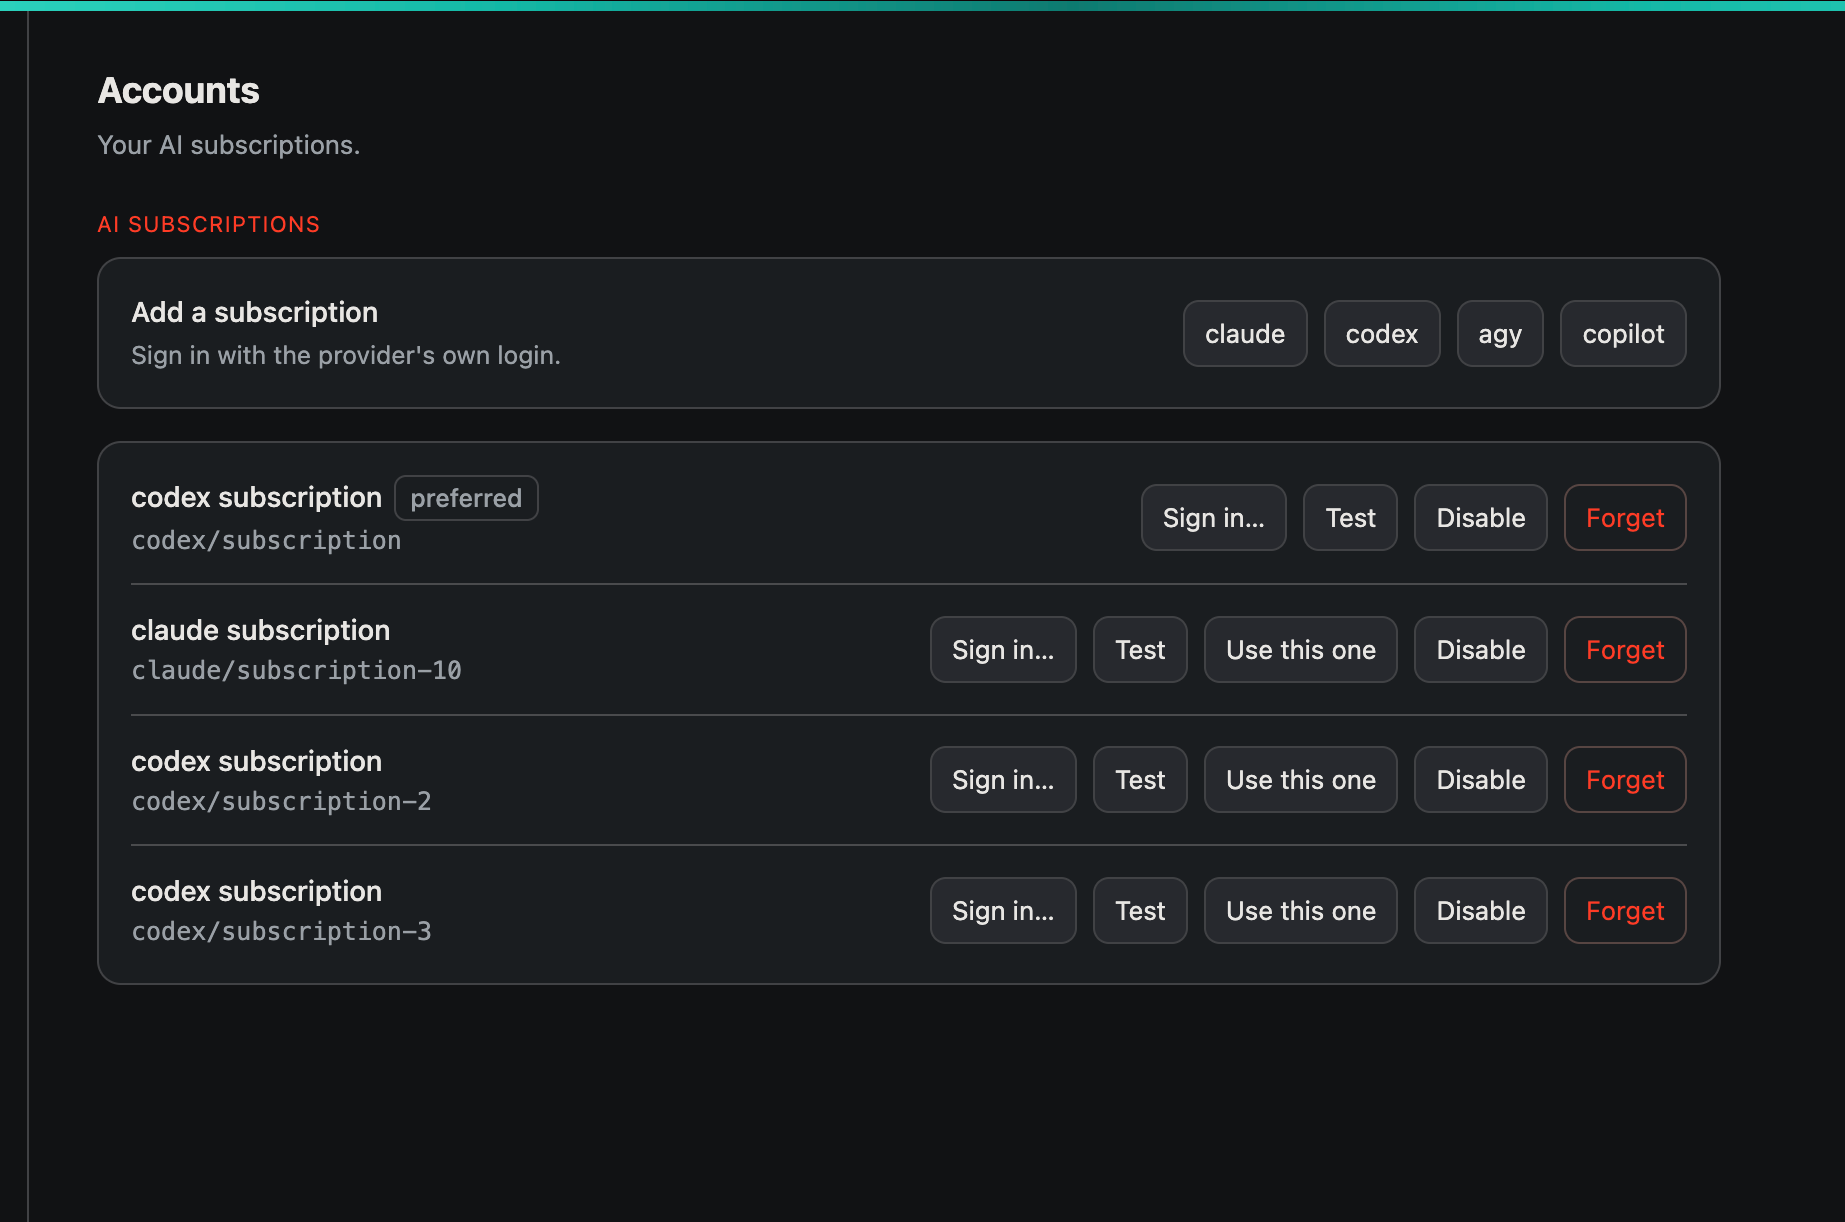Disable codex/subscription-2
This screenshot has height=1222, width=1845.
pyautogui.click(x=1481, y=780)
